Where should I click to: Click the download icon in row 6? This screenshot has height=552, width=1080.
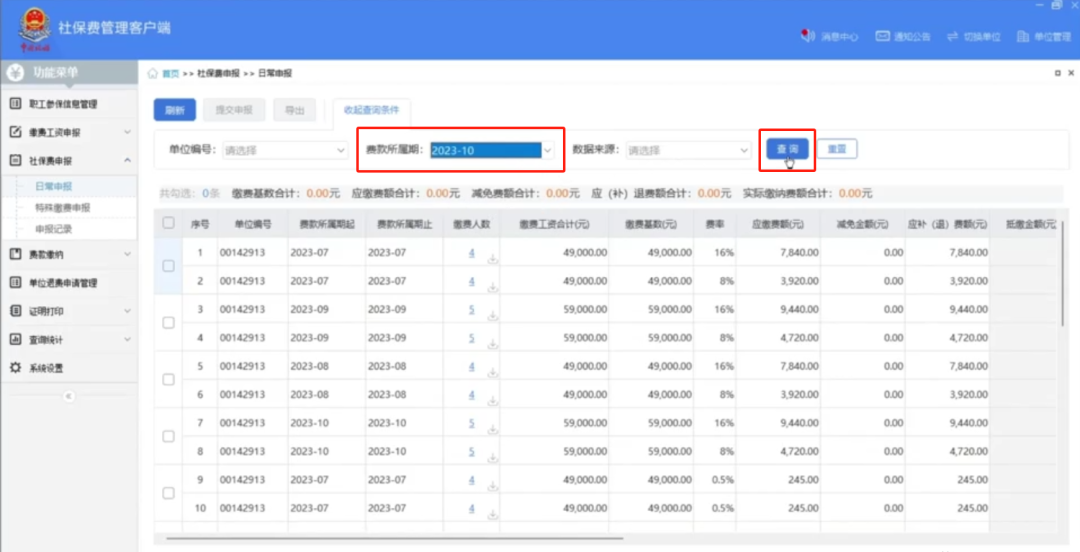492,401
